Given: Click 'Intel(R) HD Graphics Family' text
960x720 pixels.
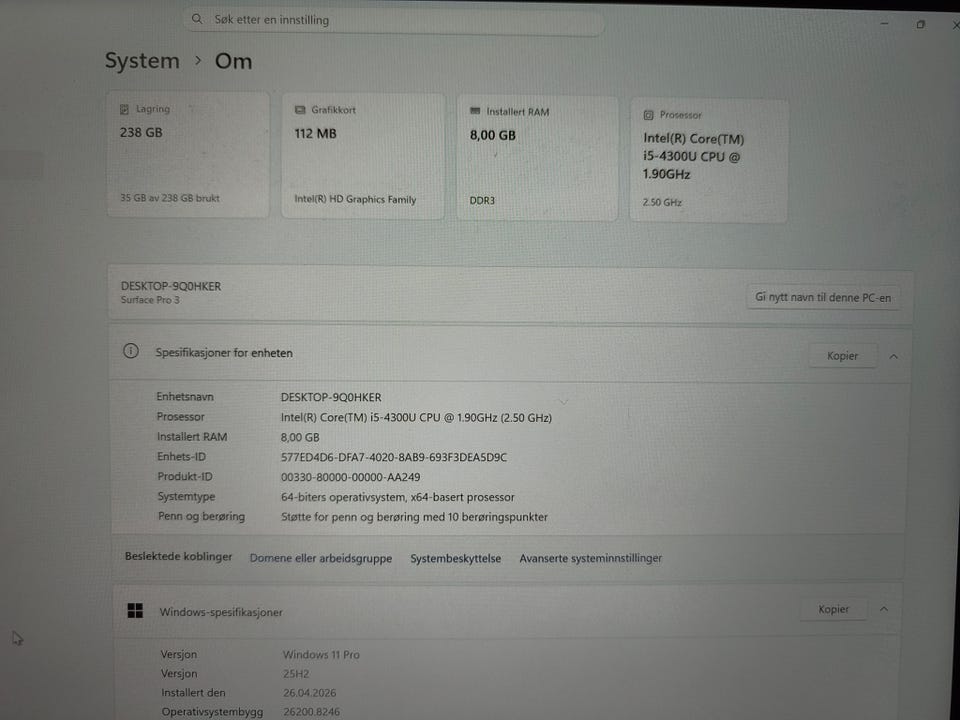Looking at the screenshot, I should click(355, 200).
